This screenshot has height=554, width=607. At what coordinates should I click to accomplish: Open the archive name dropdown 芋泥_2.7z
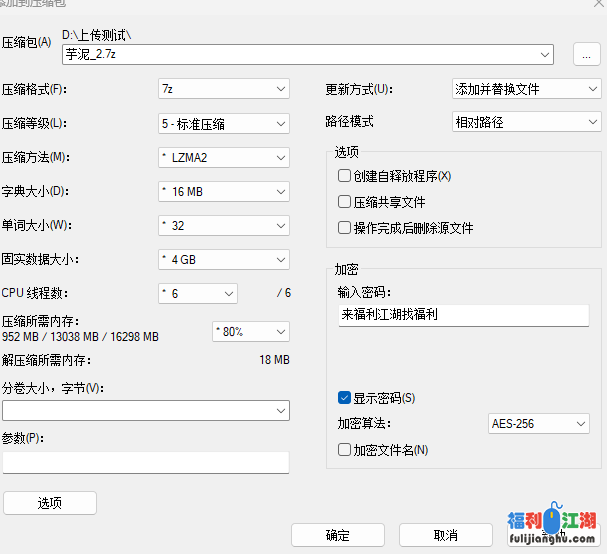pyautogui.click(x=544, y=54)
